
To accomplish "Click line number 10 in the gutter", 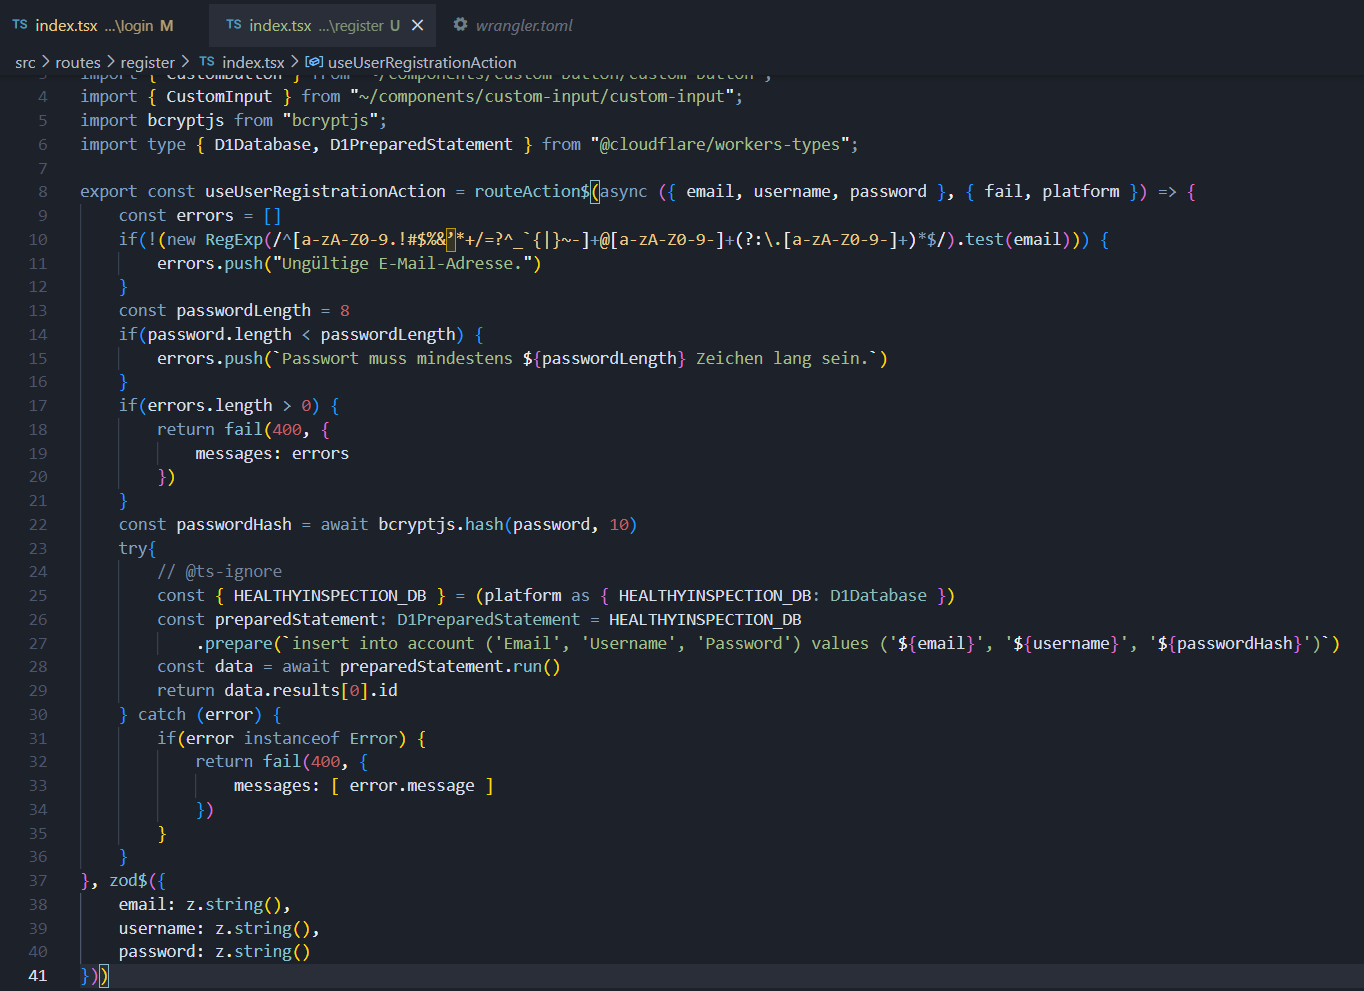I will (x=38, y=239).
